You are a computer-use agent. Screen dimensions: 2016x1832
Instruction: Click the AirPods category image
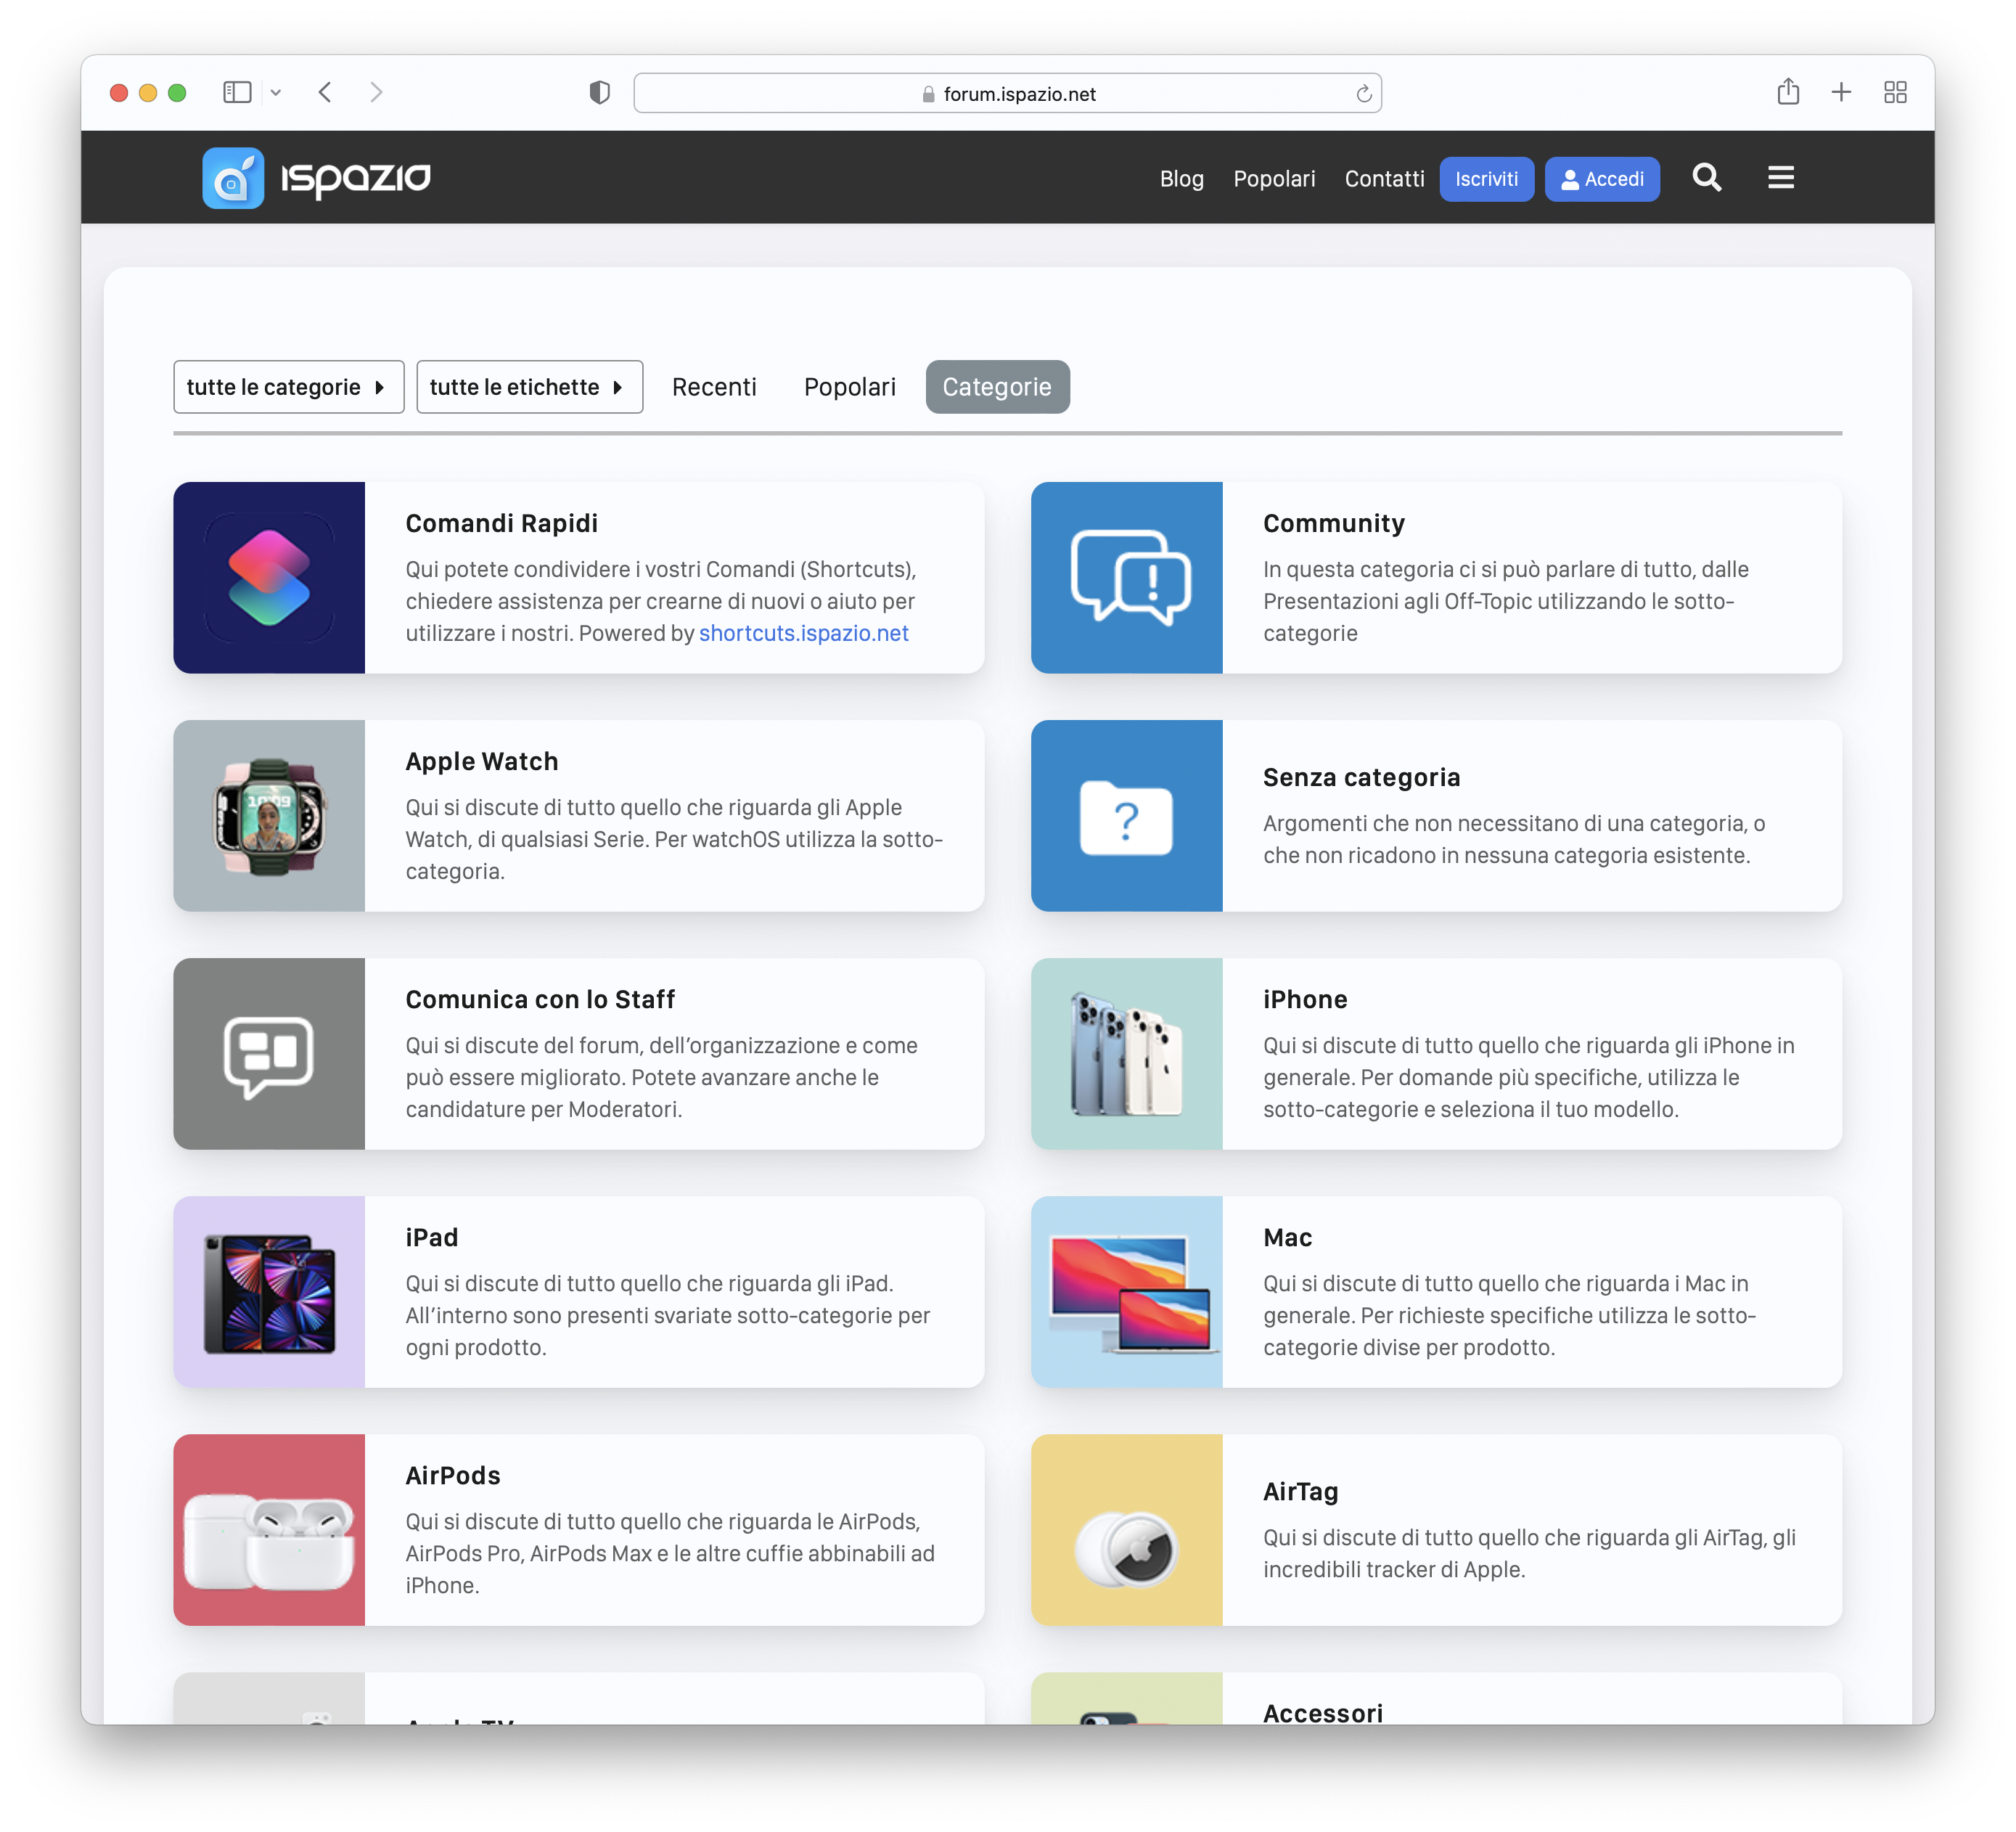(269, 1530)
